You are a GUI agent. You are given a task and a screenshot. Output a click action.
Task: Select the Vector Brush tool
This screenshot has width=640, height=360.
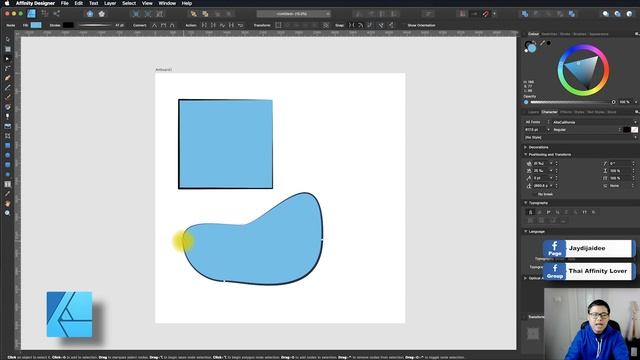[x=7, y=97]
